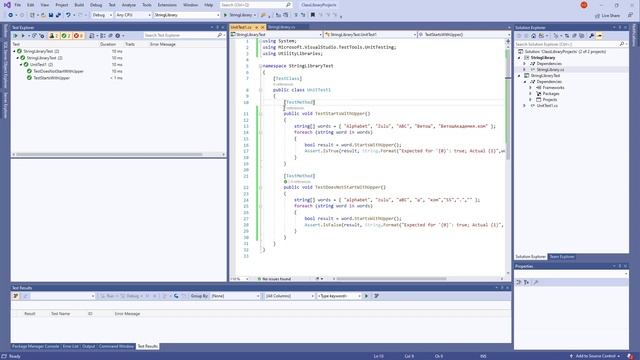Open the StringLibrary startup project dropdown
The width and height of the screenshot is (640, 360).
tap(187, 15)
